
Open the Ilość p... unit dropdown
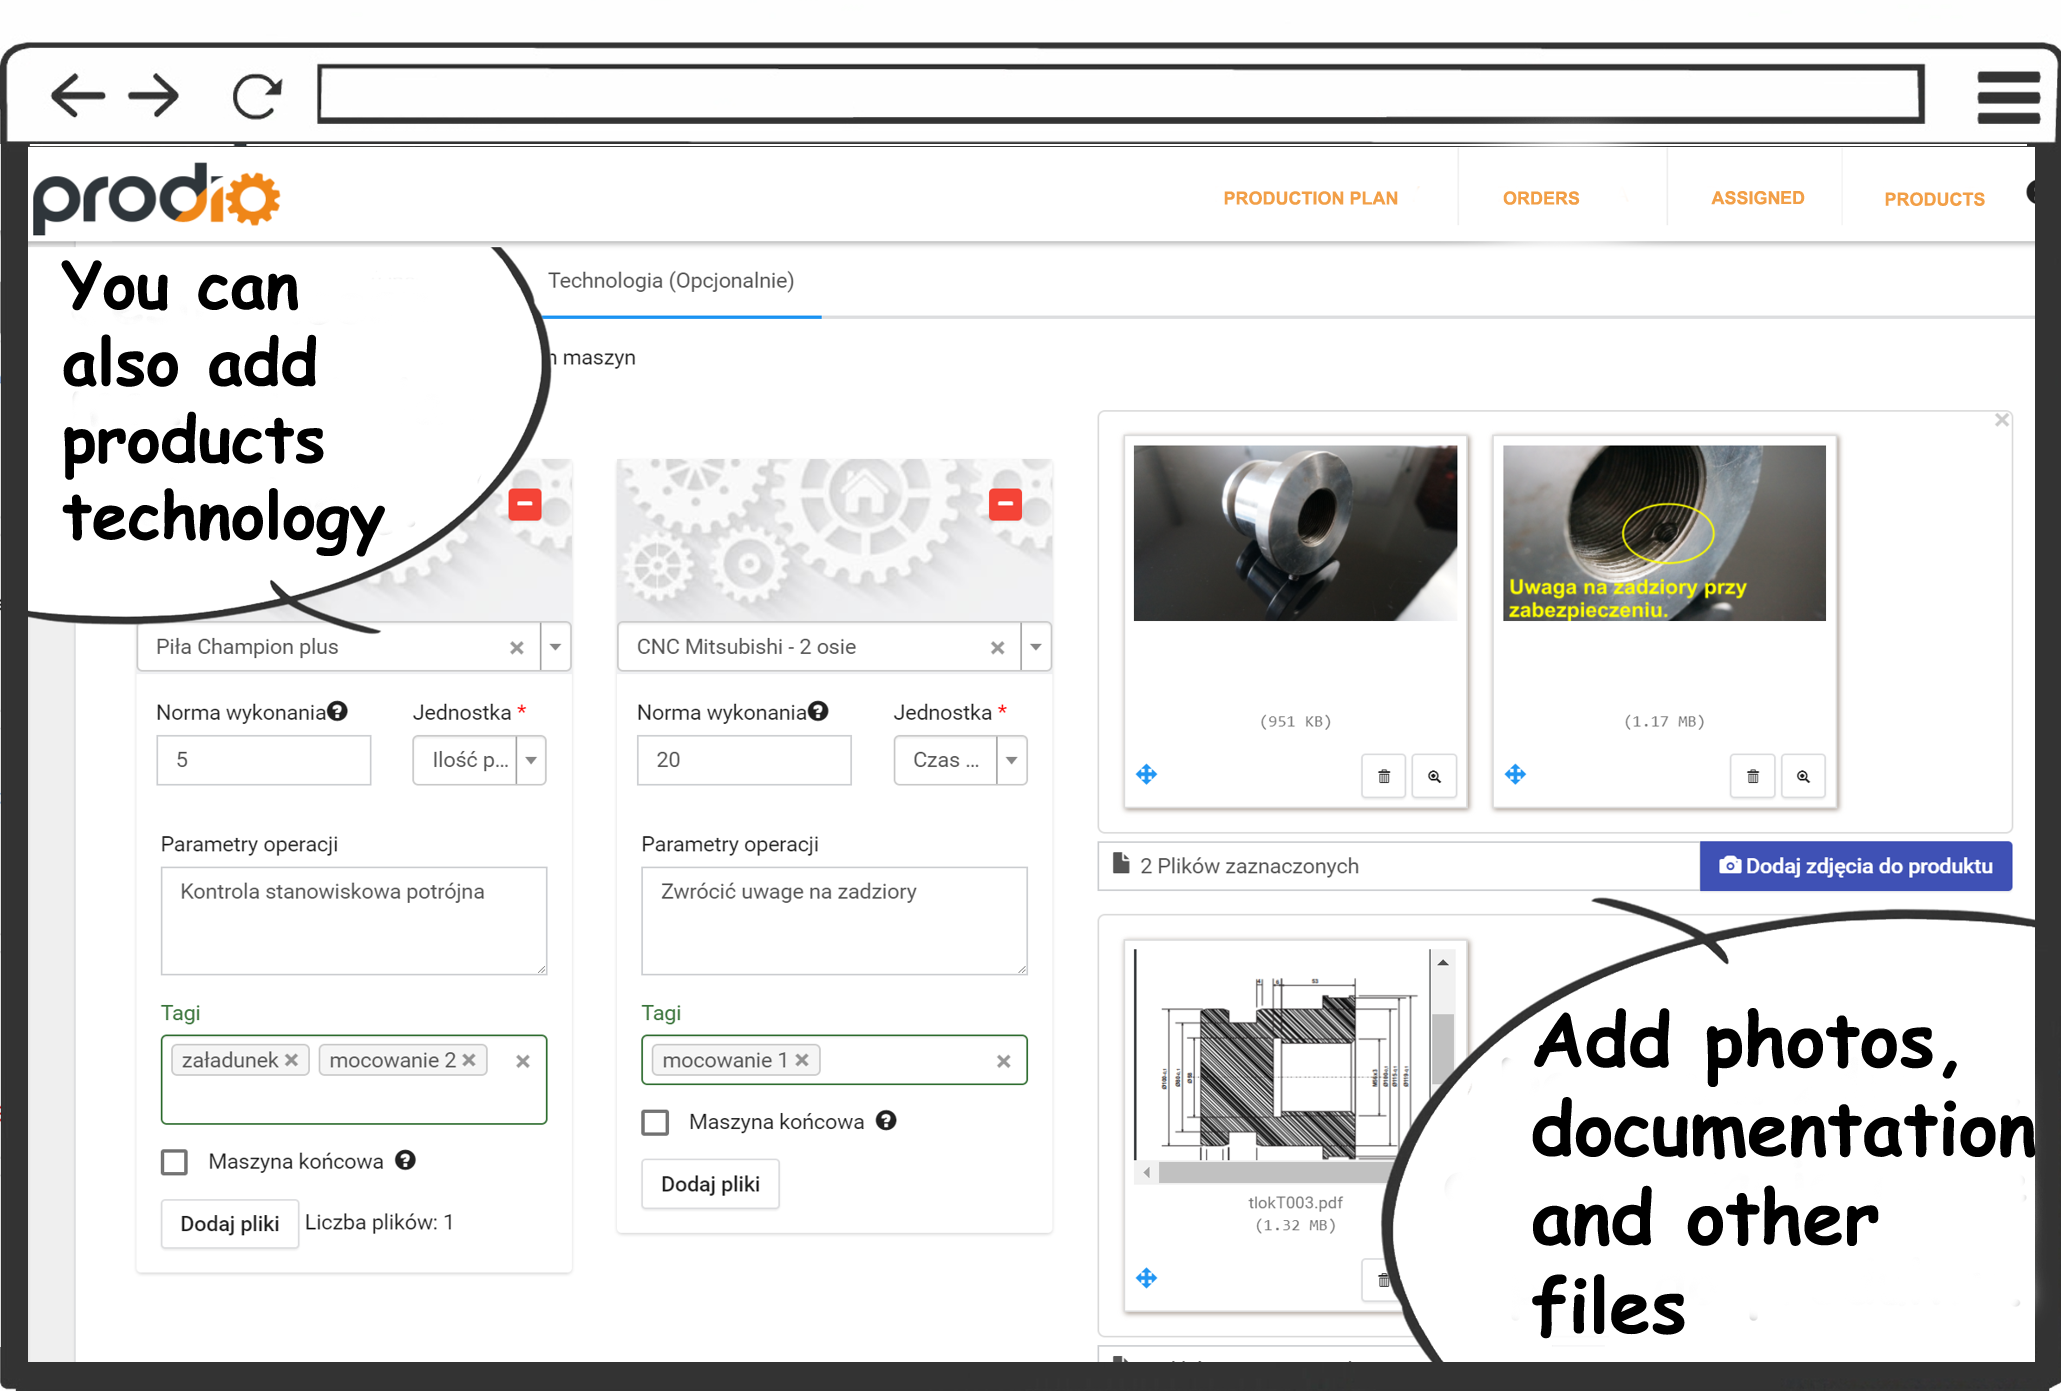click(479, 760)
